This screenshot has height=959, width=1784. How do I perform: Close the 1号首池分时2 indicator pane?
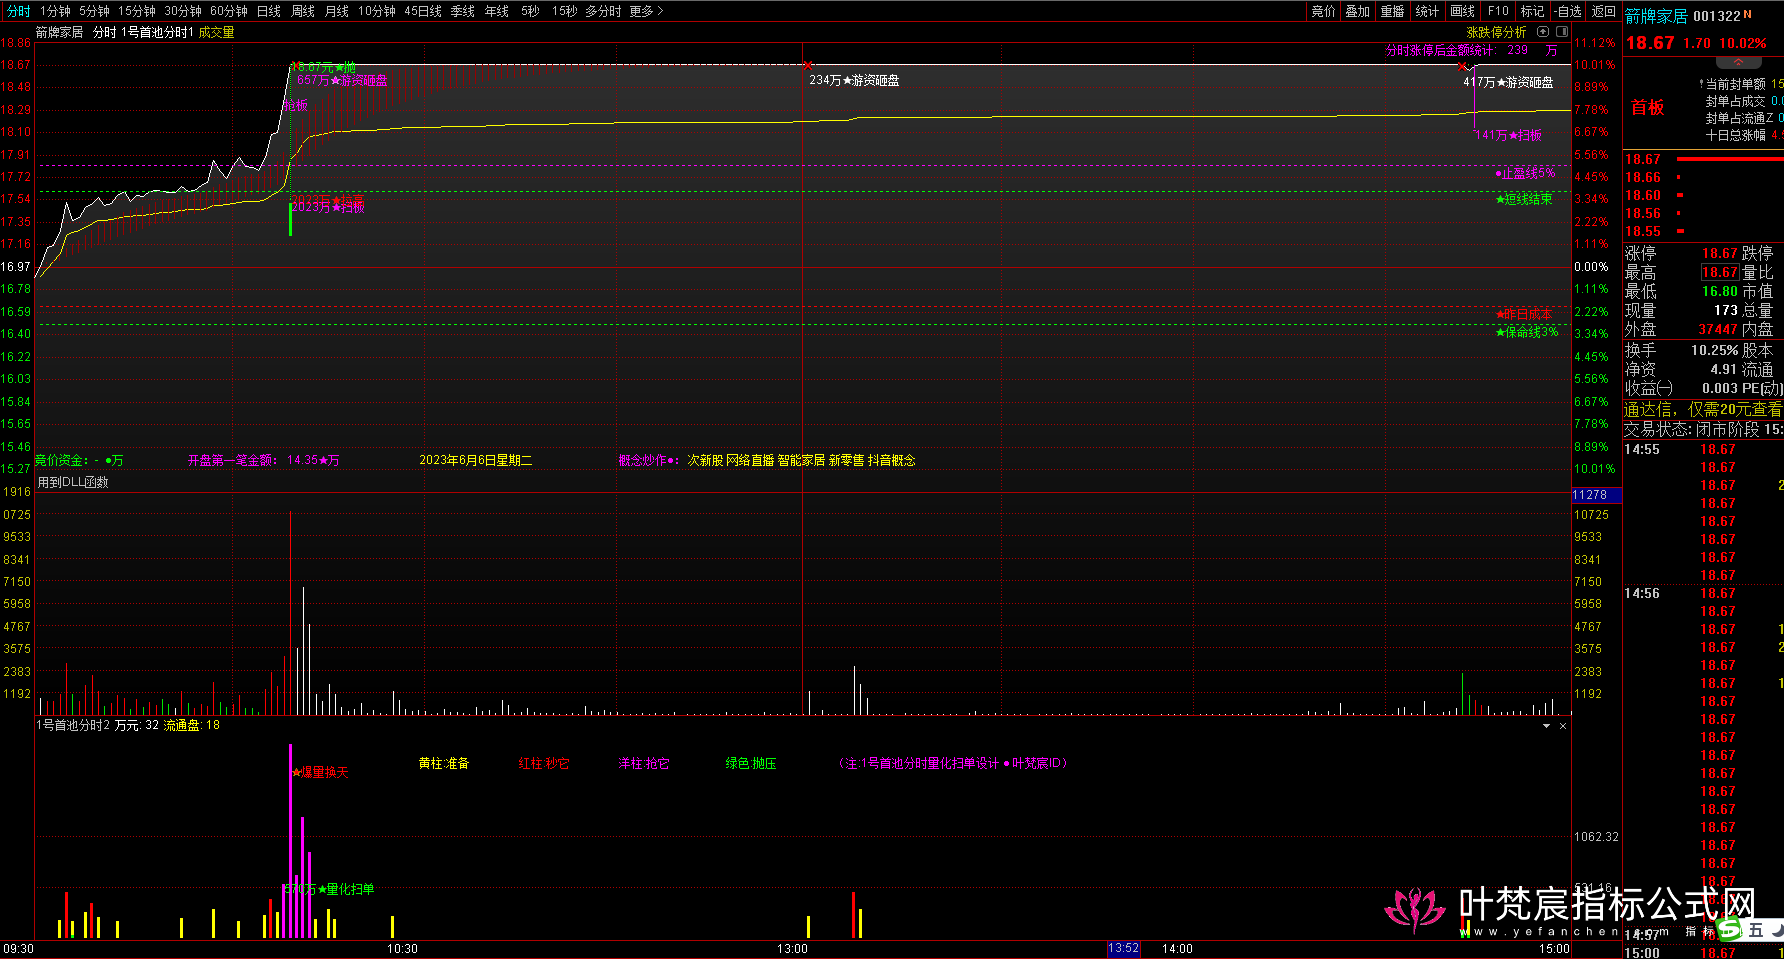pos(1563,726)
